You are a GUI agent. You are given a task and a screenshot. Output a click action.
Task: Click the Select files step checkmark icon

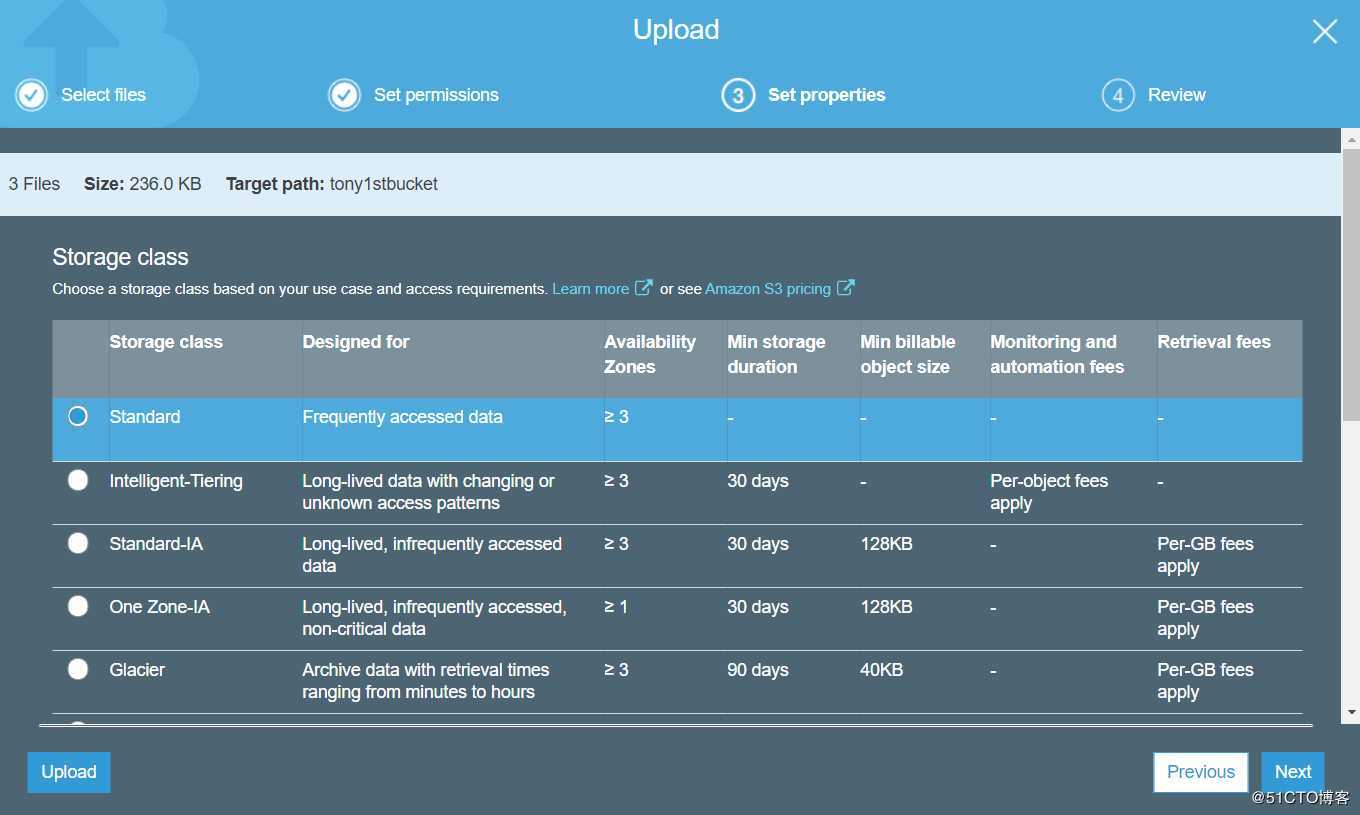click(x=32, y=95)
